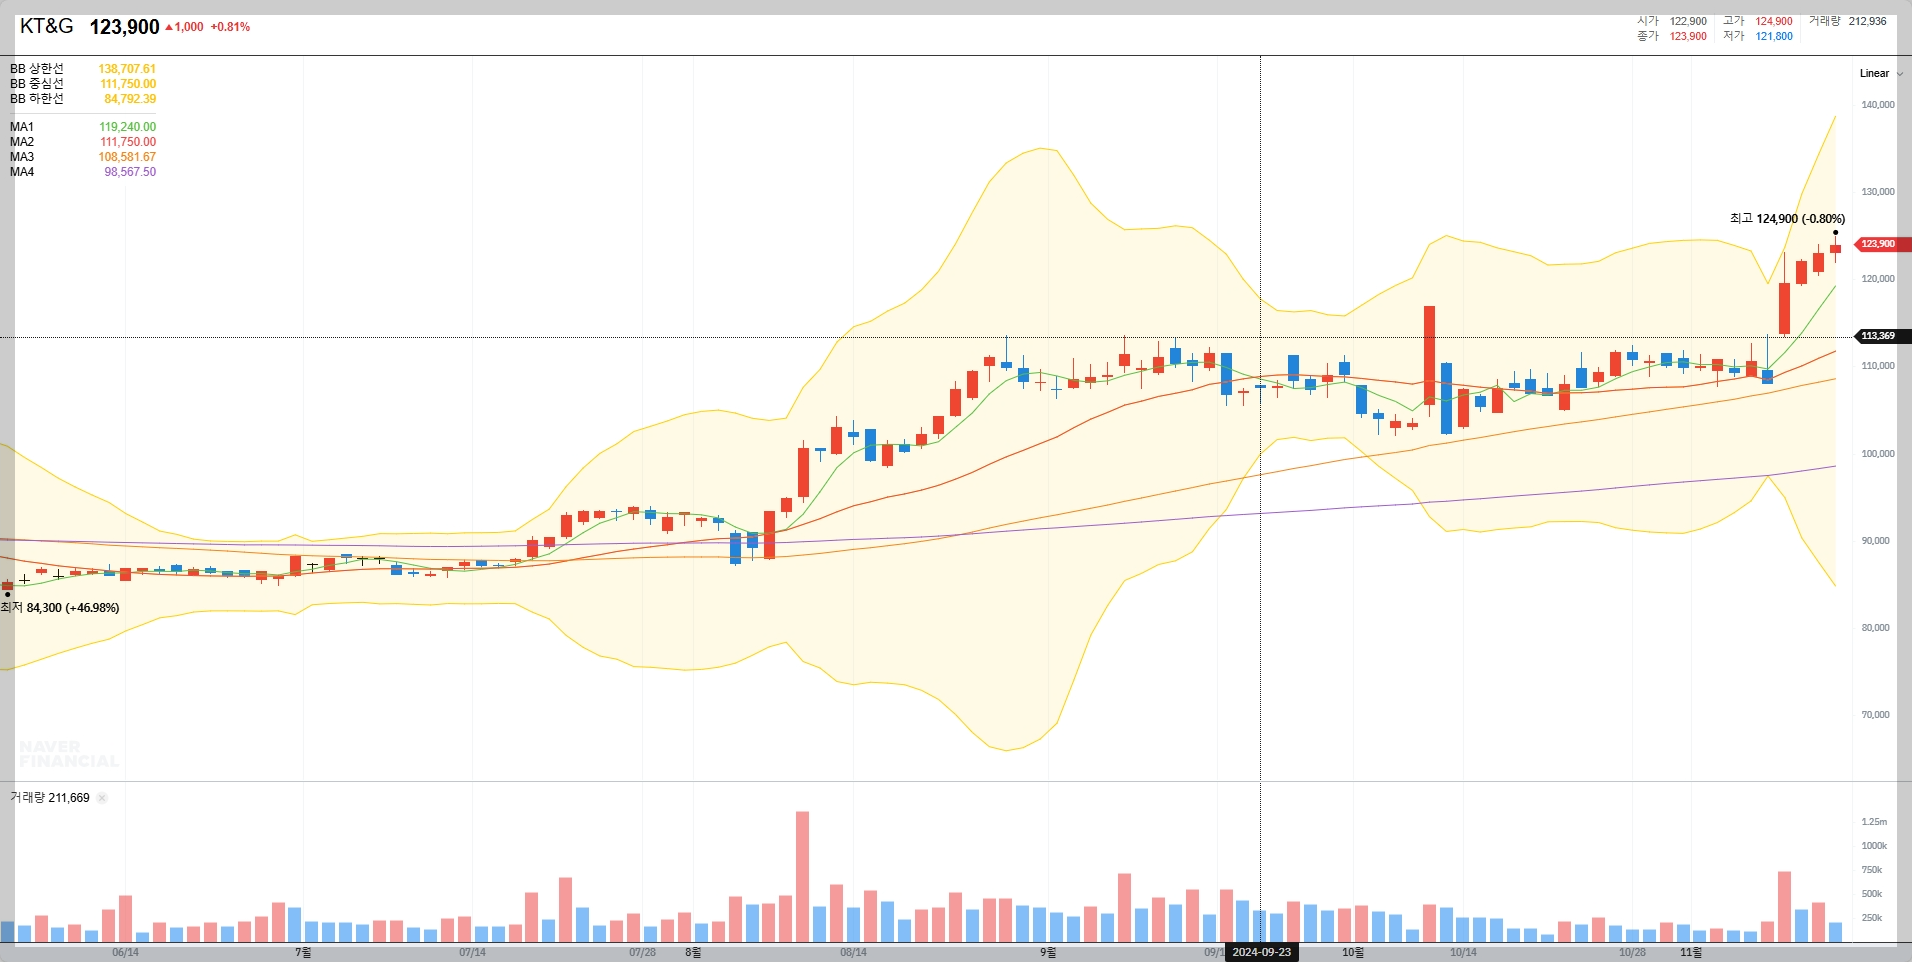The width and height of the screenshot is (1912, 962).
Task: Open the Linear scale dropdown
Action: [1881, 73]
